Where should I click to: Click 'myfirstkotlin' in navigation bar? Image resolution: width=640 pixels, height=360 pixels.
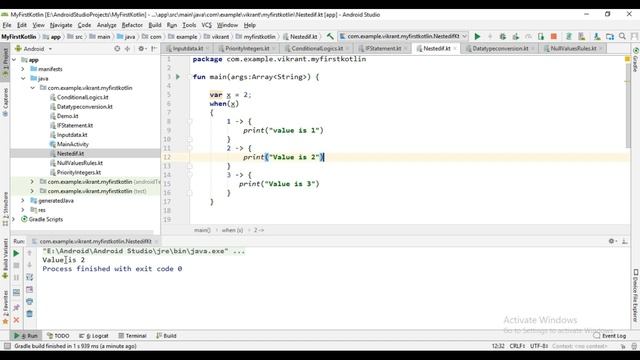point(259,36)
